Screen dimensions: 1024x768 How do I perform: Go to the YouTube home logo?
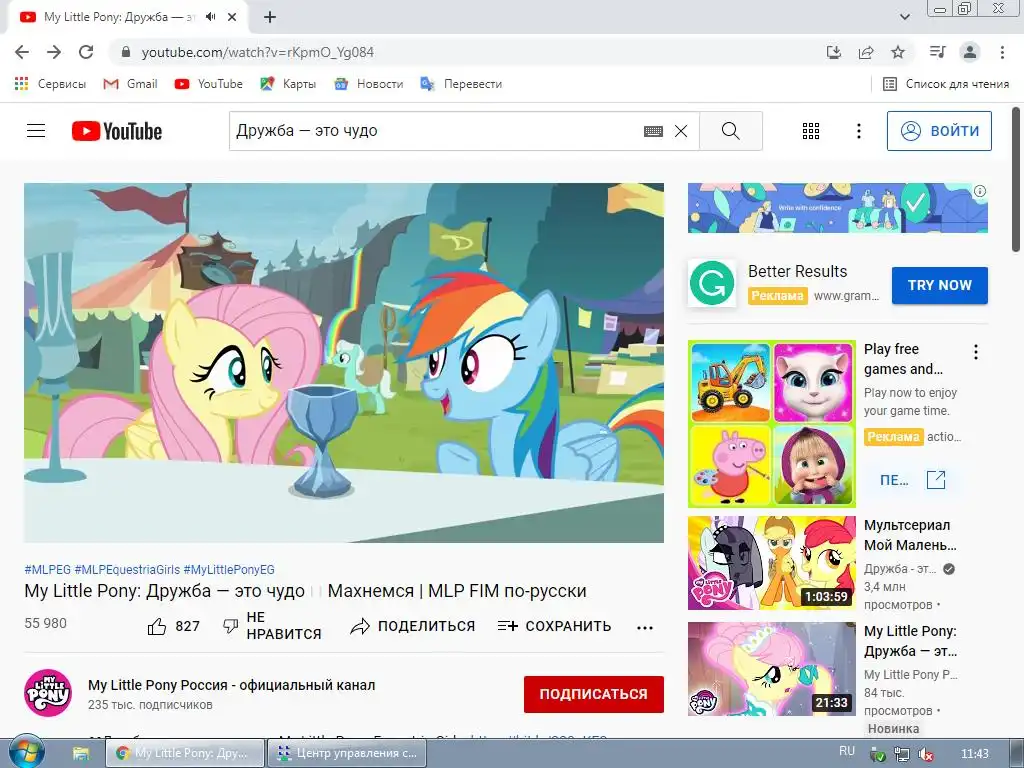tap(117, 131)
